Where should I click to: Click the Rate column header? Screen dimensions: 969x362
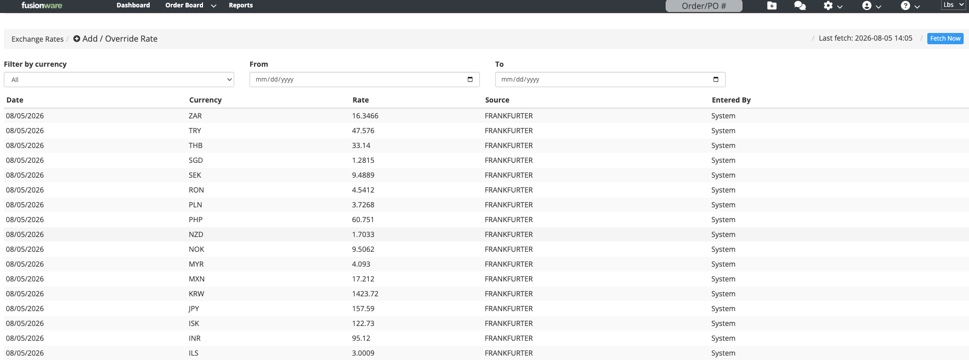(360, 100)
